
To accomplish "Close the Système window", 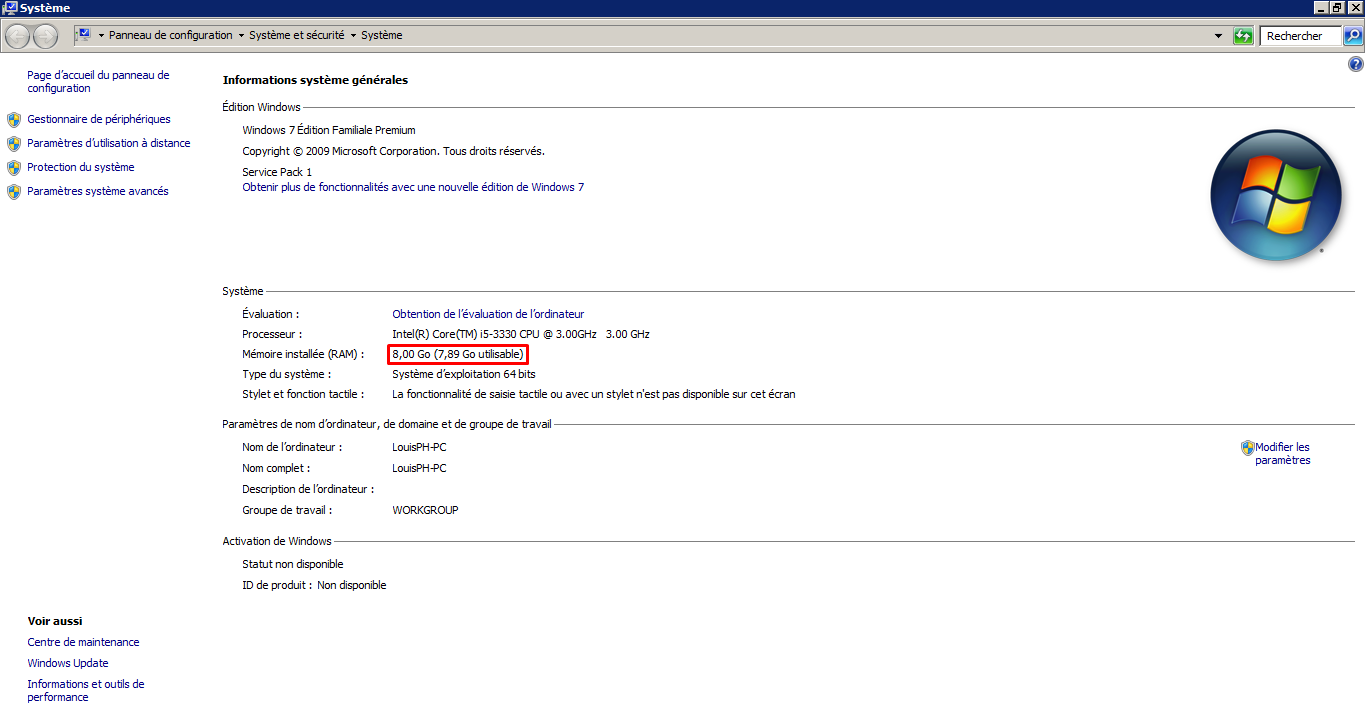I will click(x=1355, y=8).
